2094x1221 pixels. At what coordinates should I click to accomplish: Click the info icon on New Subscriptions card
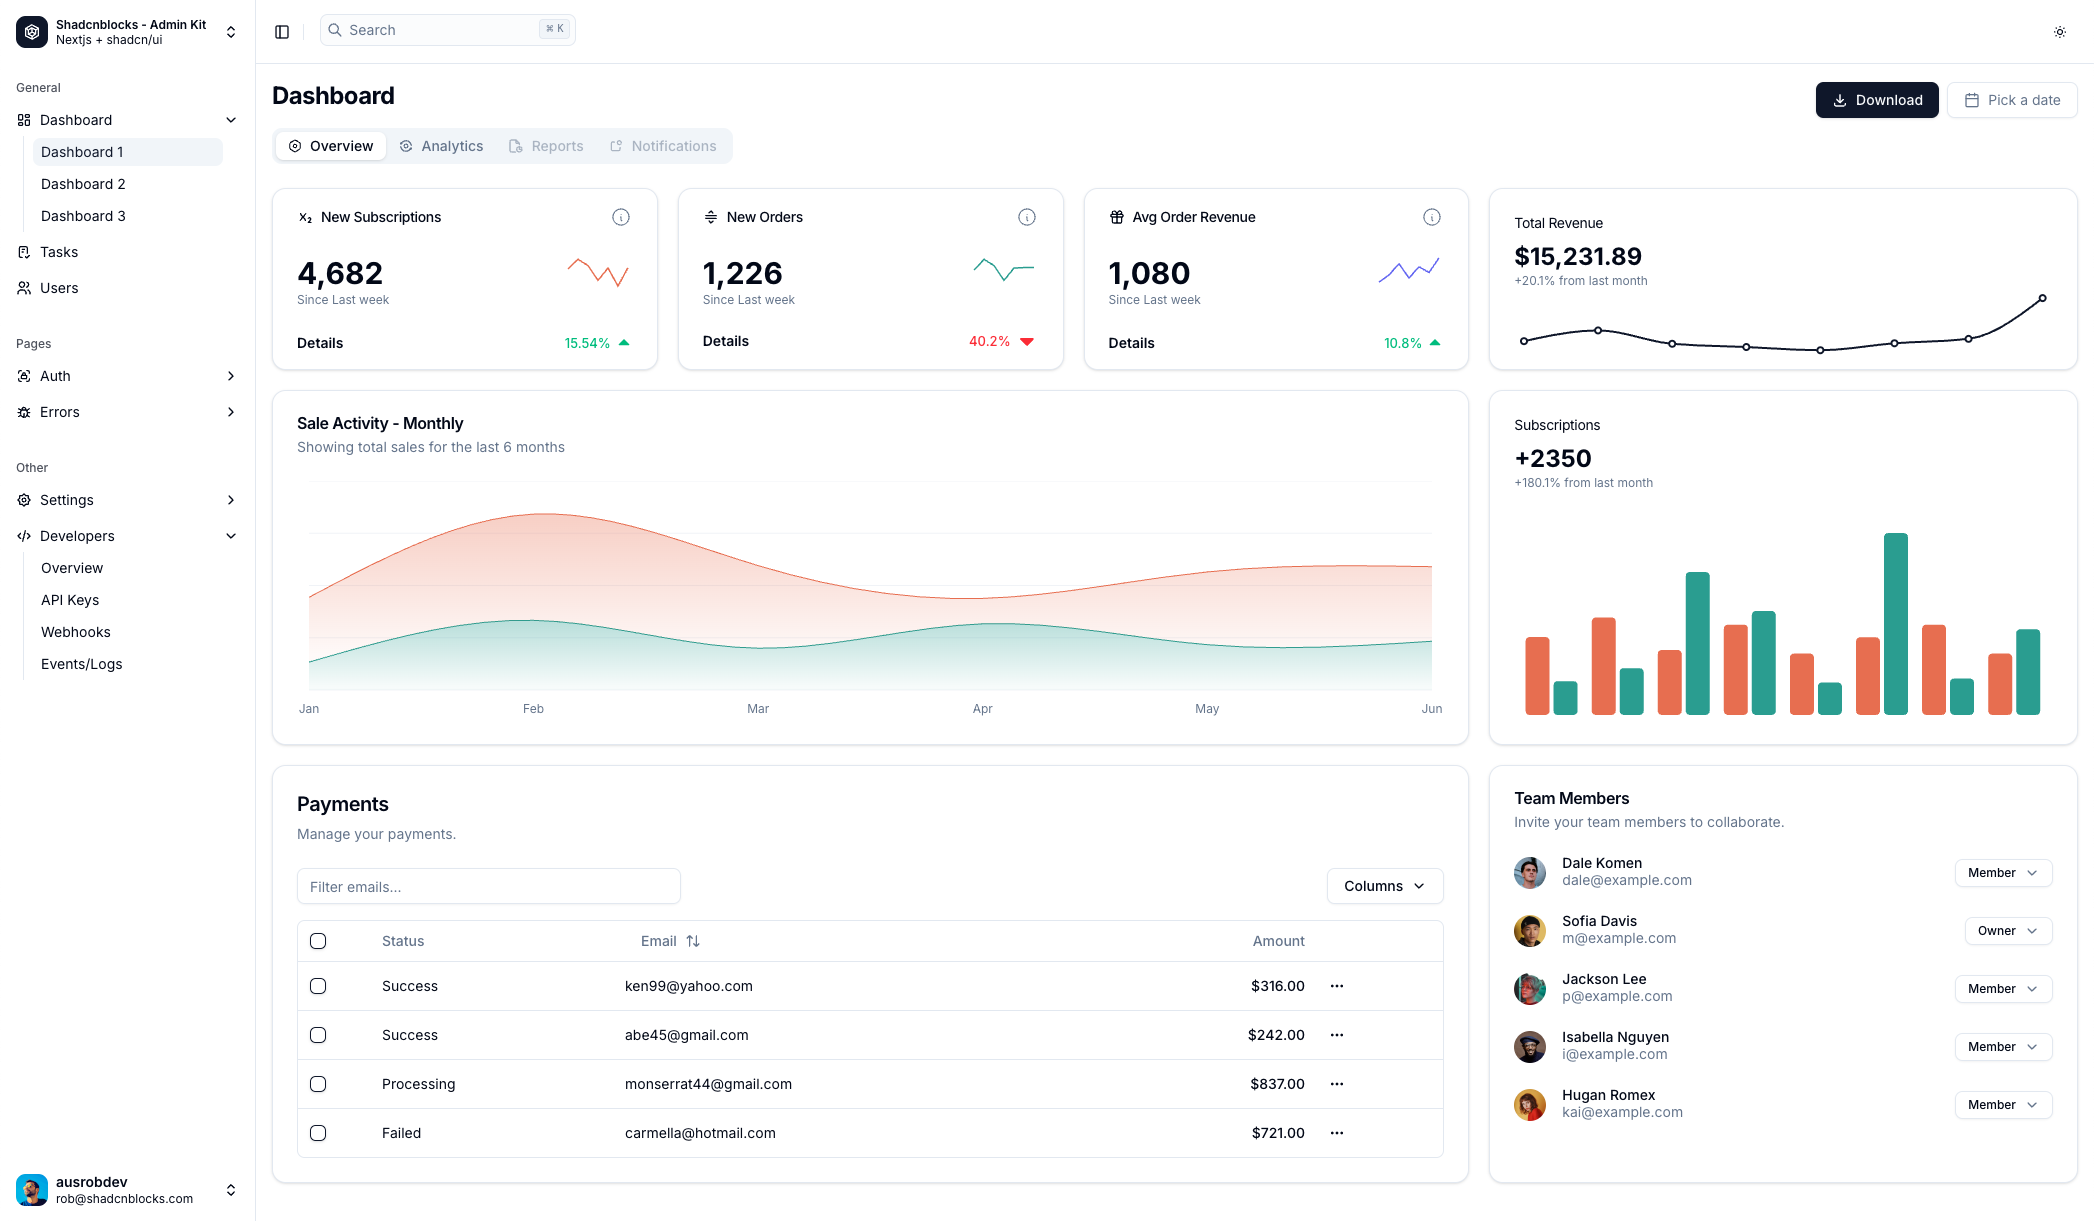pyautogui.click(x=621, y=216)
